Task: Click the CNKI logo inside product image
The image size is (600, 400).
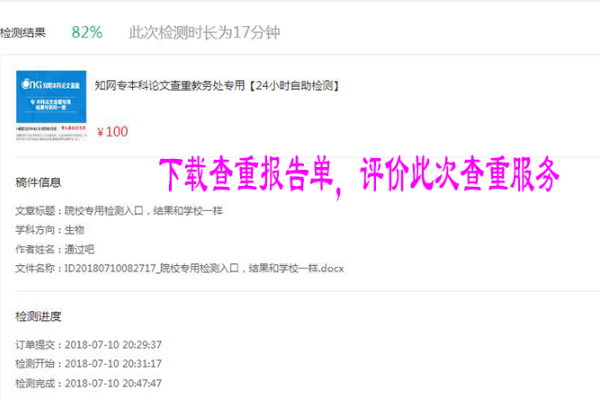Action: (x=31, y=84)
